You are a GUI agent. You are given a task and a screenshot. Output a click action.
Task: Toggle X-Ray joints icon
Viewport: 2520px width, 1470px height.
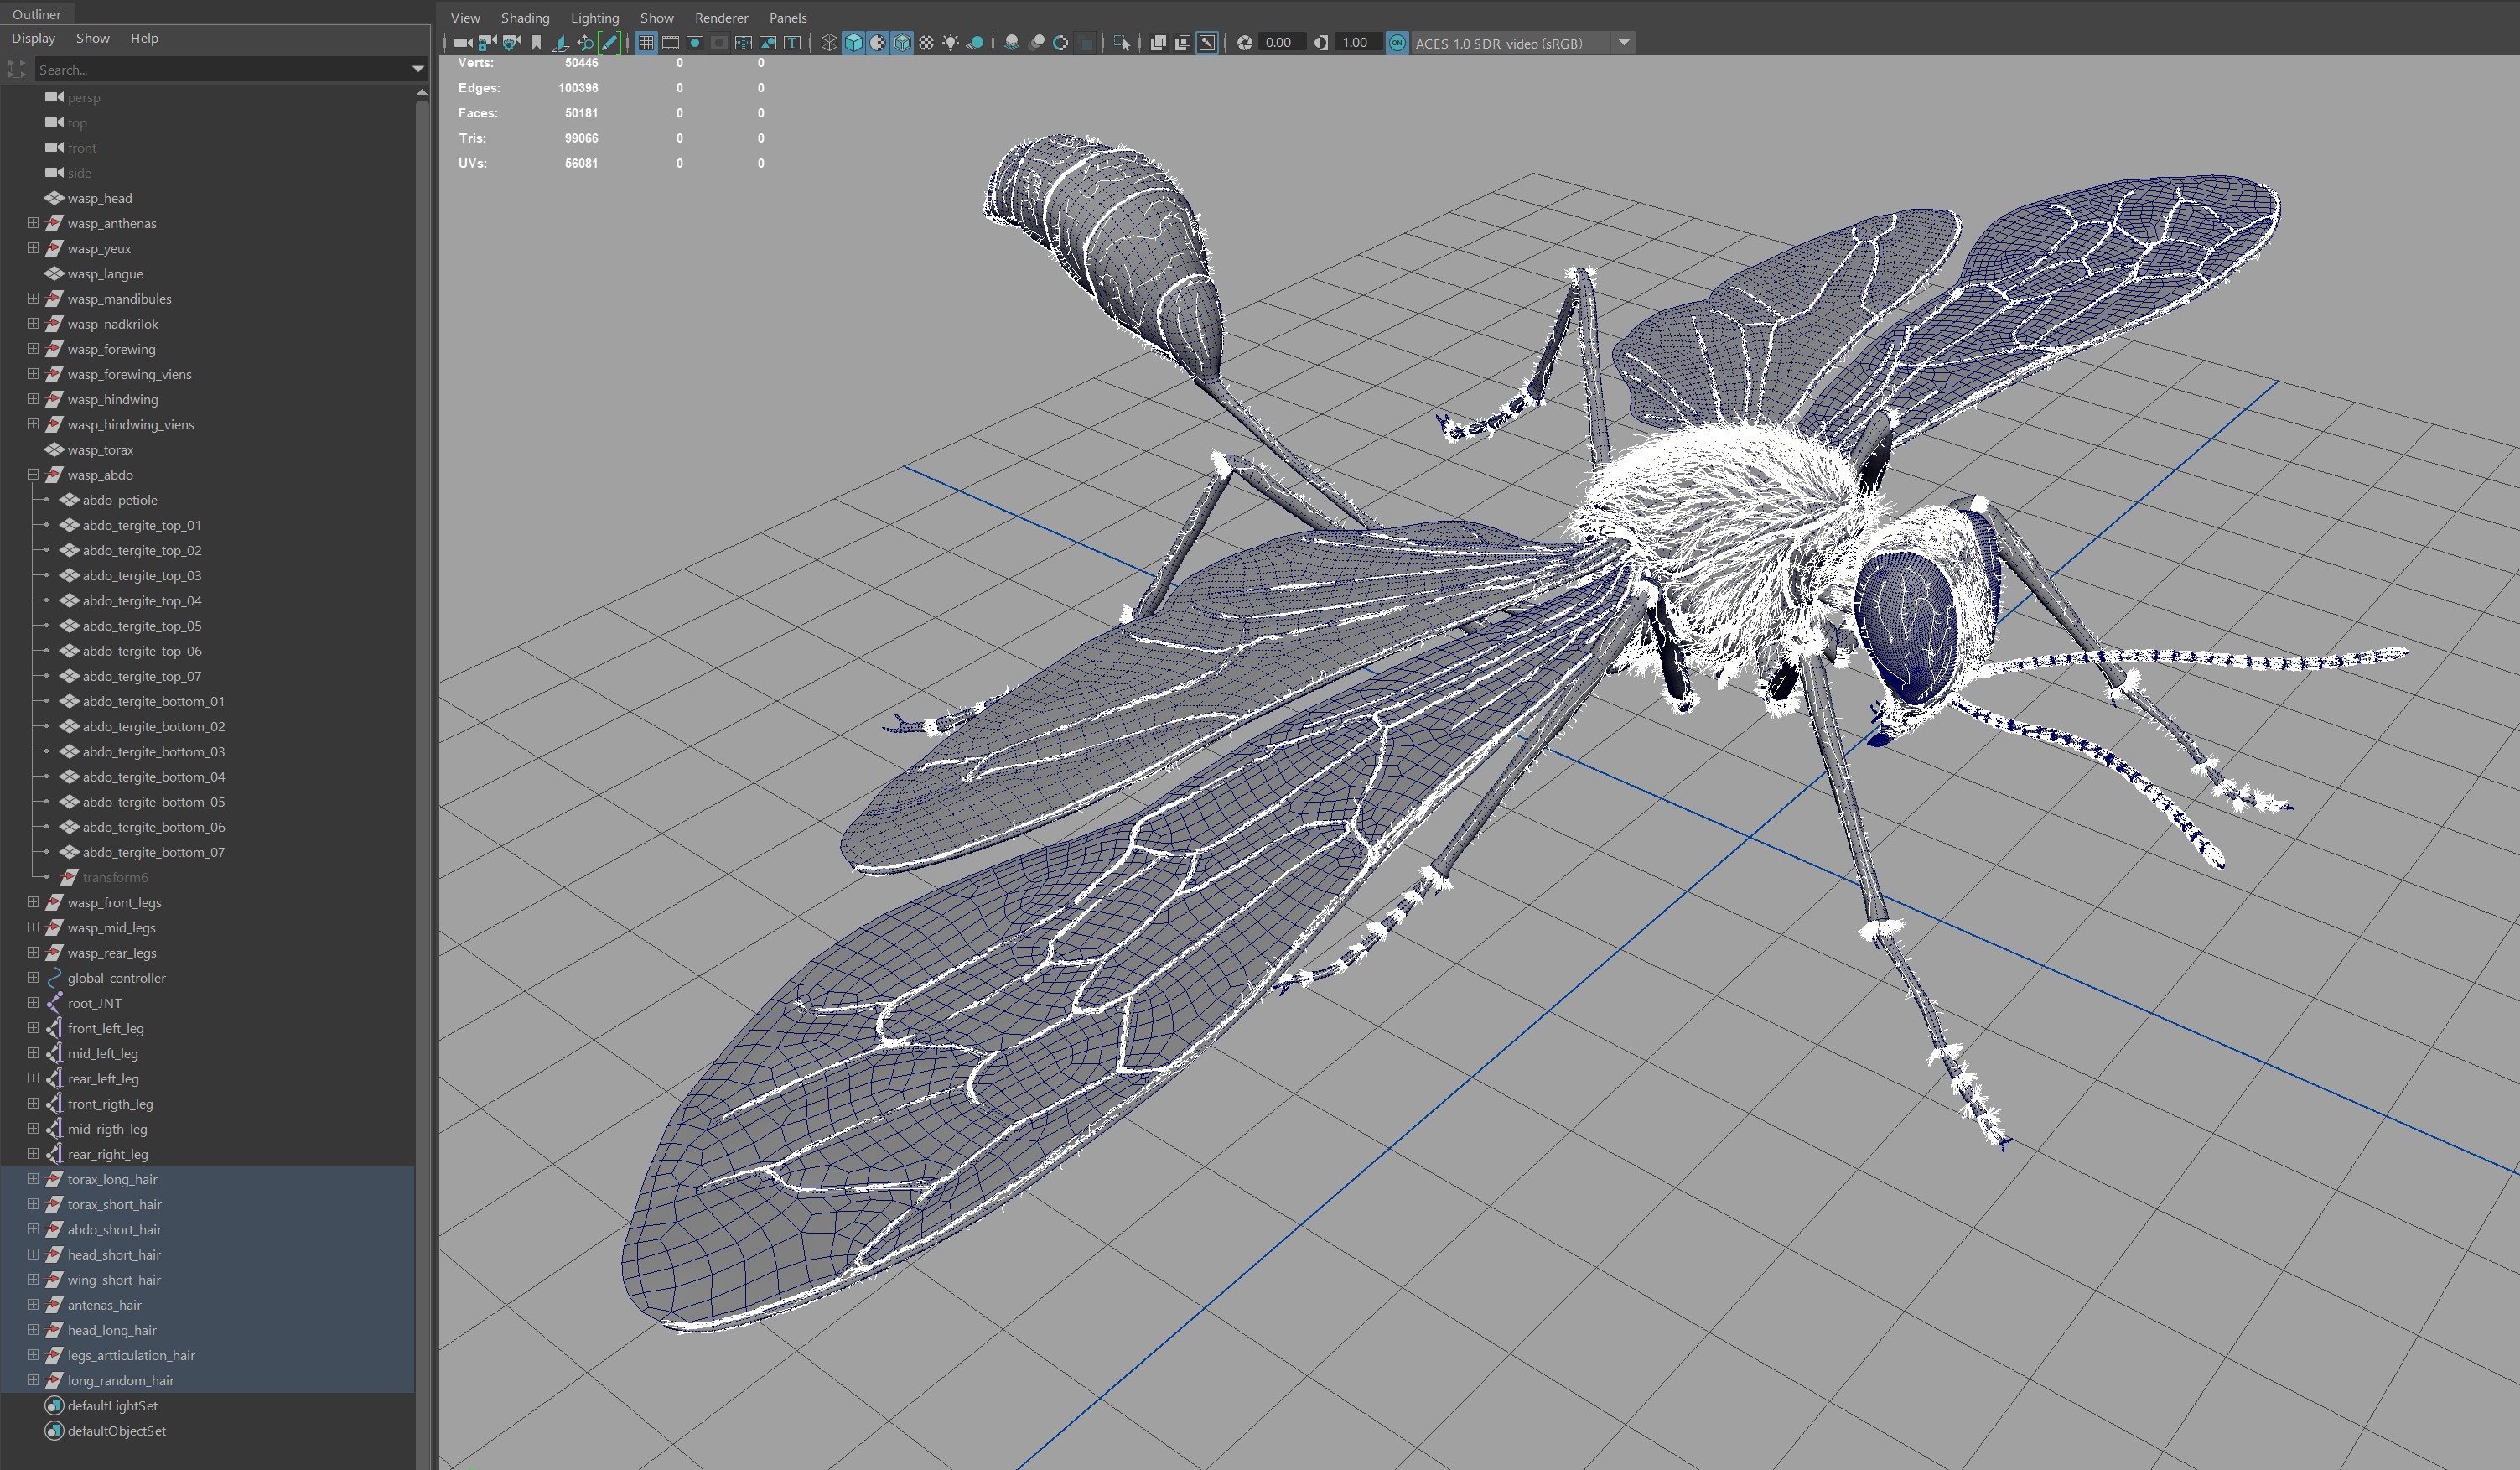pos(1207,43)
